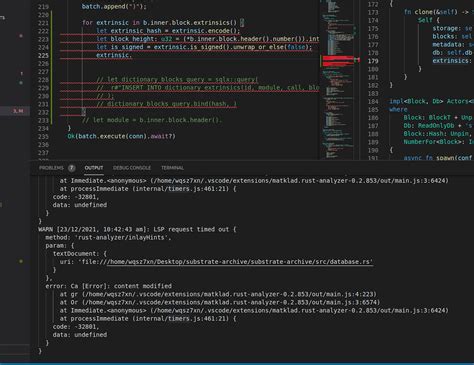Click the 'batch.append' statement on line 219
Screen dimensions: 474x365
point(114,7)
